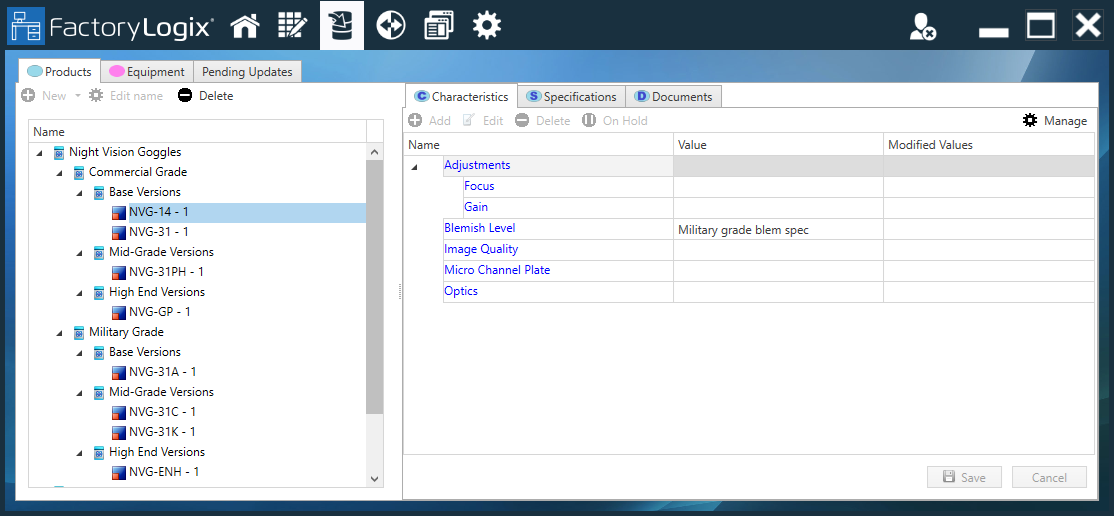Screen dimensions: 1114x516
Task: Click Edit name in products toolbar
Action: click(x=125, y=95)
